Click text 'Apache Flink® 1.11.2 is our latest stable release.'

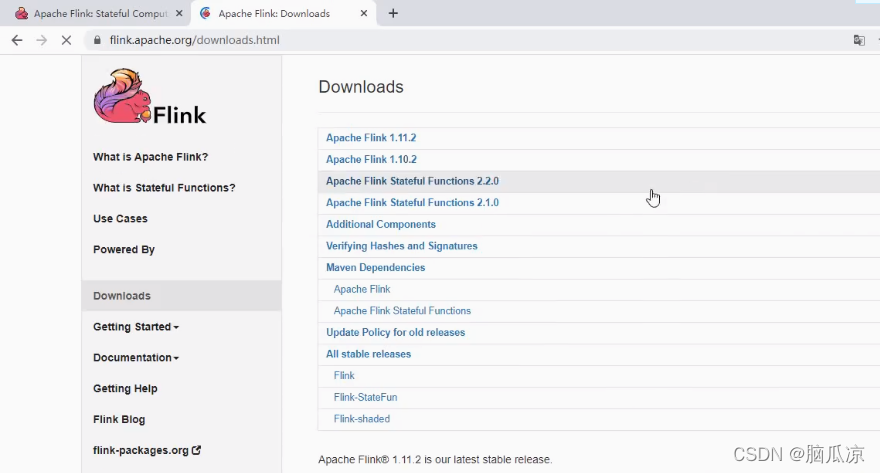point(435,460)
